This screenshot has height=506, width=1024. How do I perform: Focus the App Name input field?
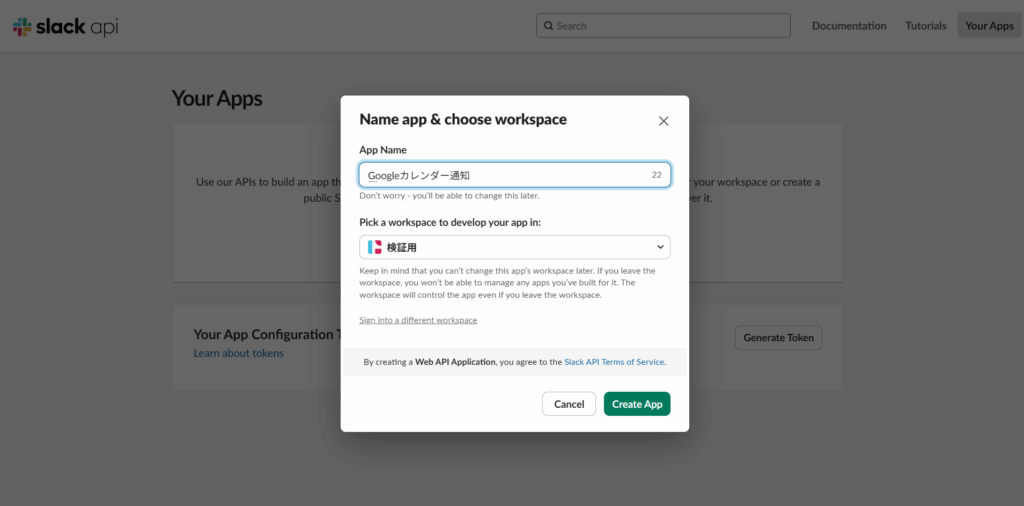tap(515, 175)
